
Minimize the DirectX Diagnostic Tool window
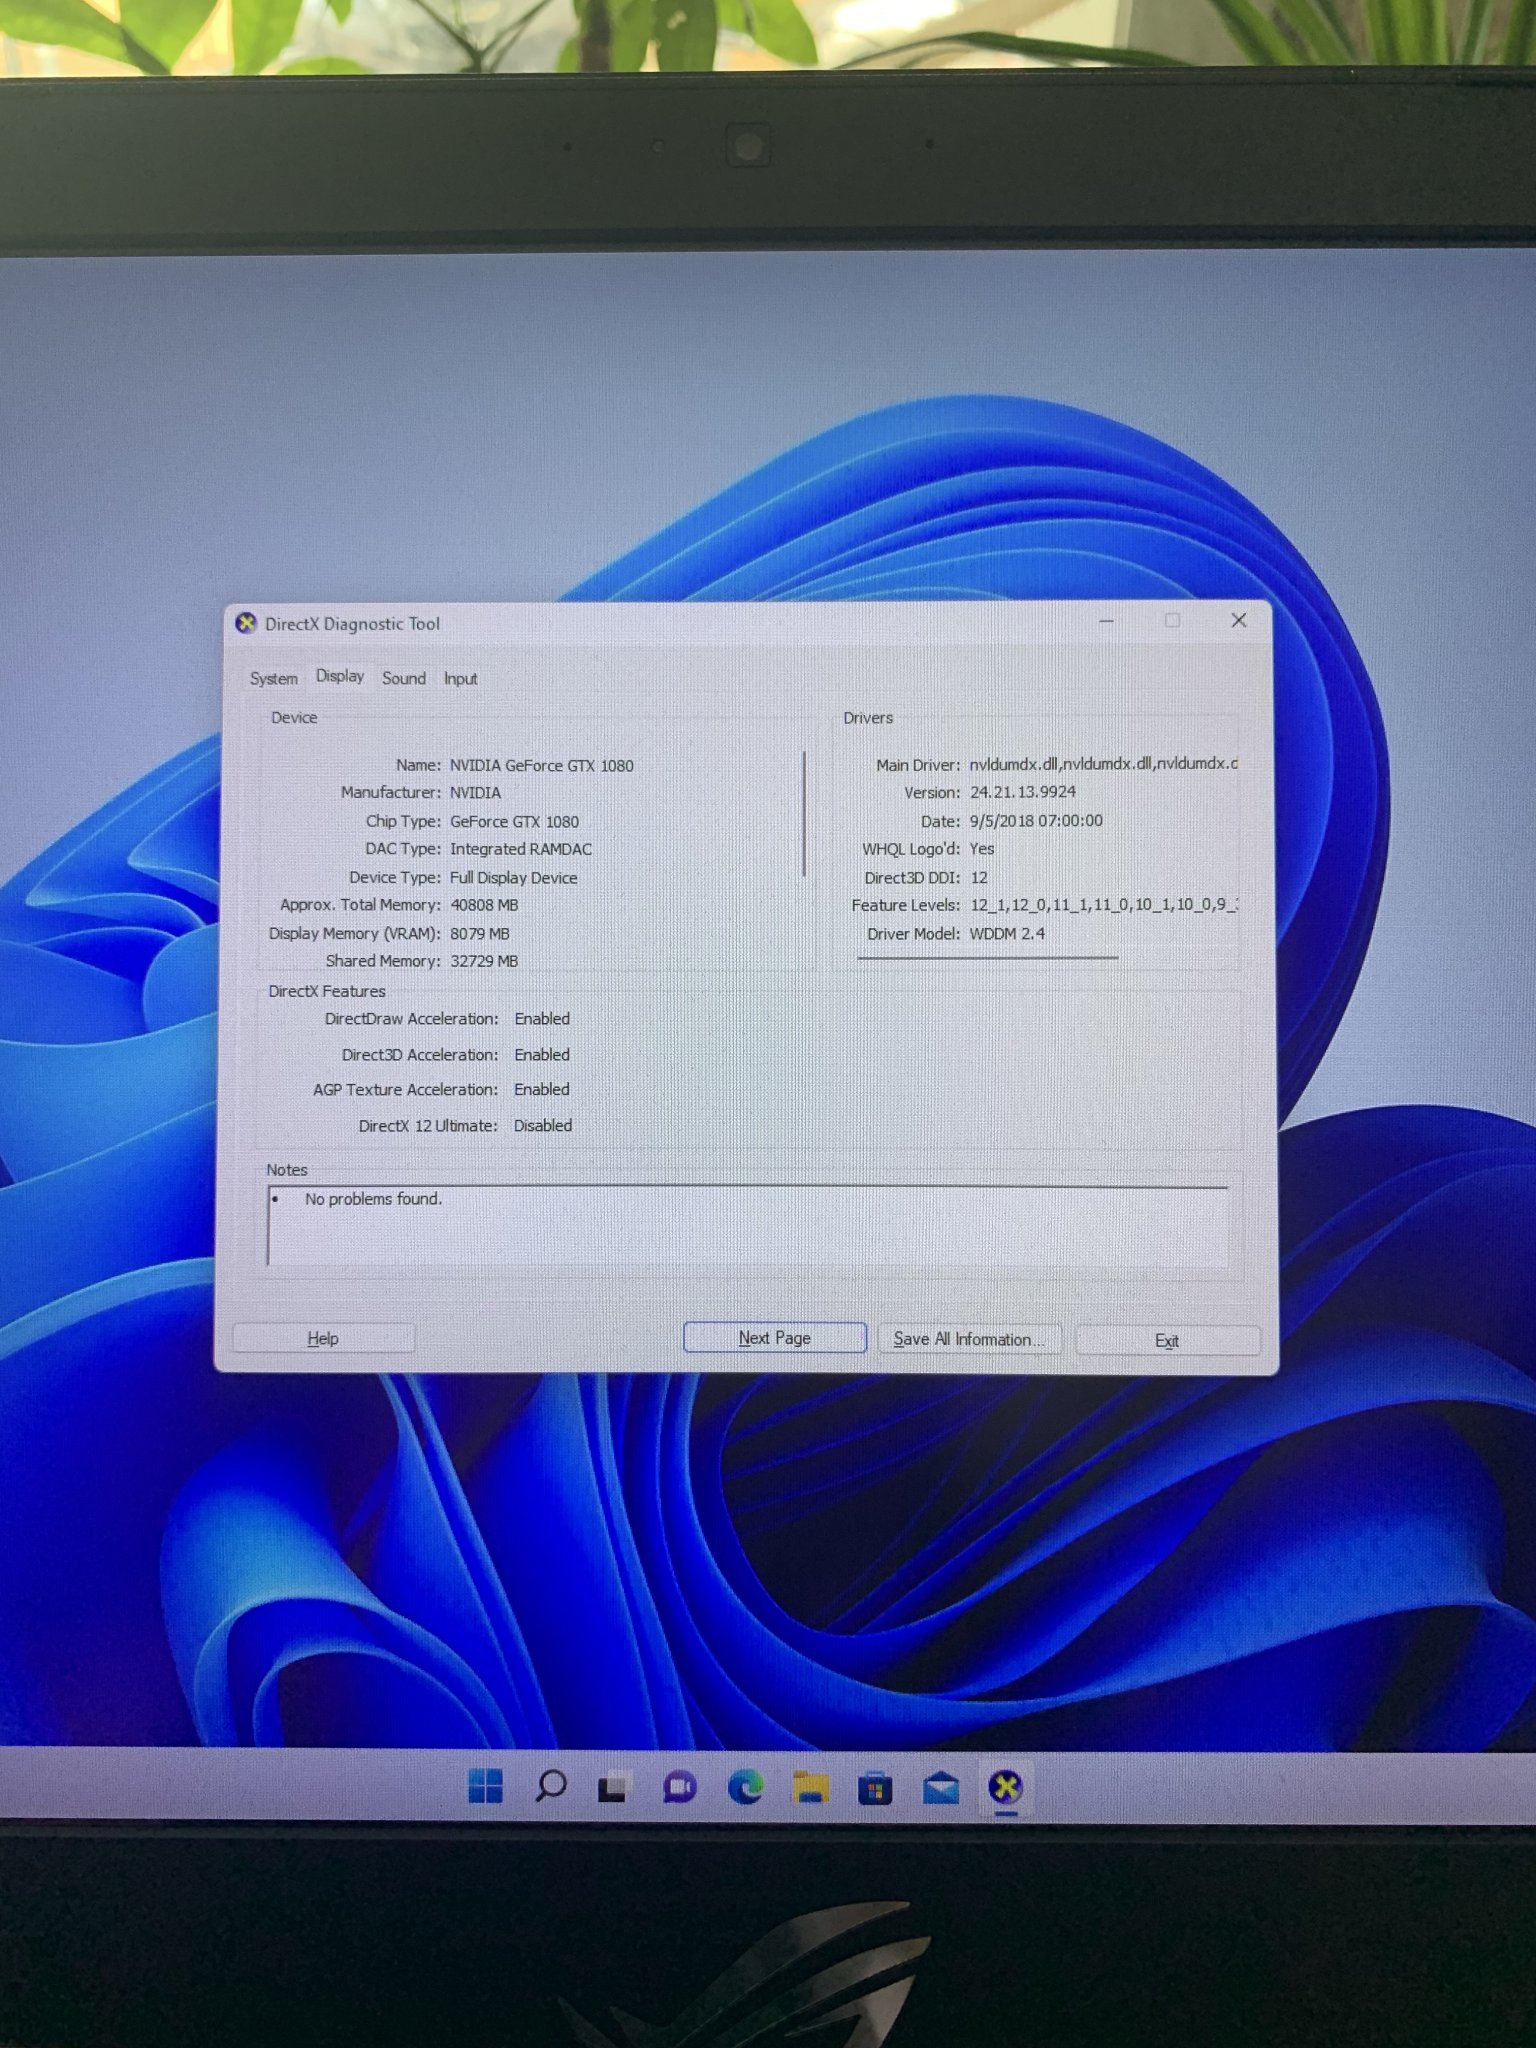point(1106,621)
